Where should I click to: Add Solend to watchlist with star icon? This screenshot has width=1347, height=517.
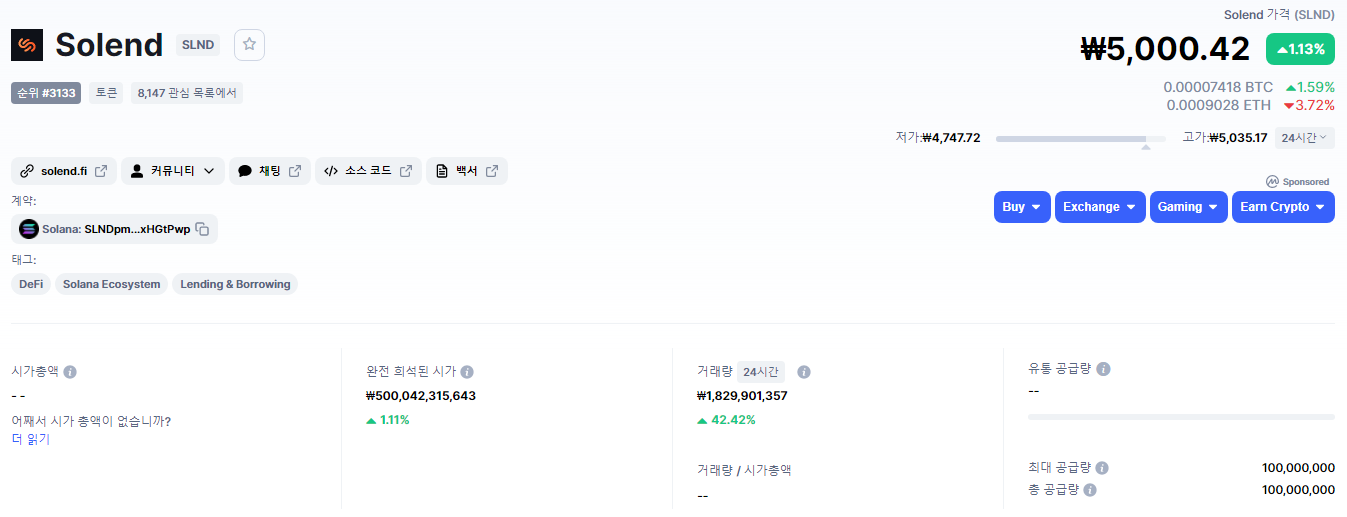click(249, 45)
